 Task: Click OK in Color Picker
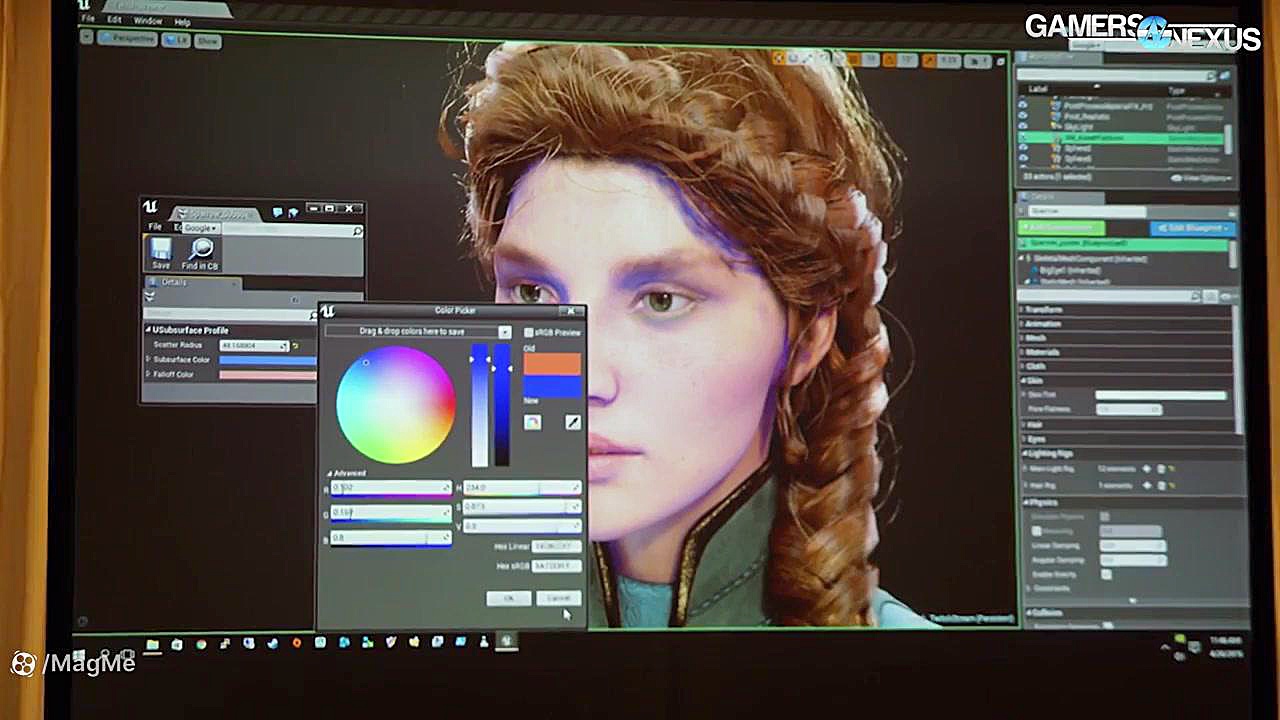point(509,598)
